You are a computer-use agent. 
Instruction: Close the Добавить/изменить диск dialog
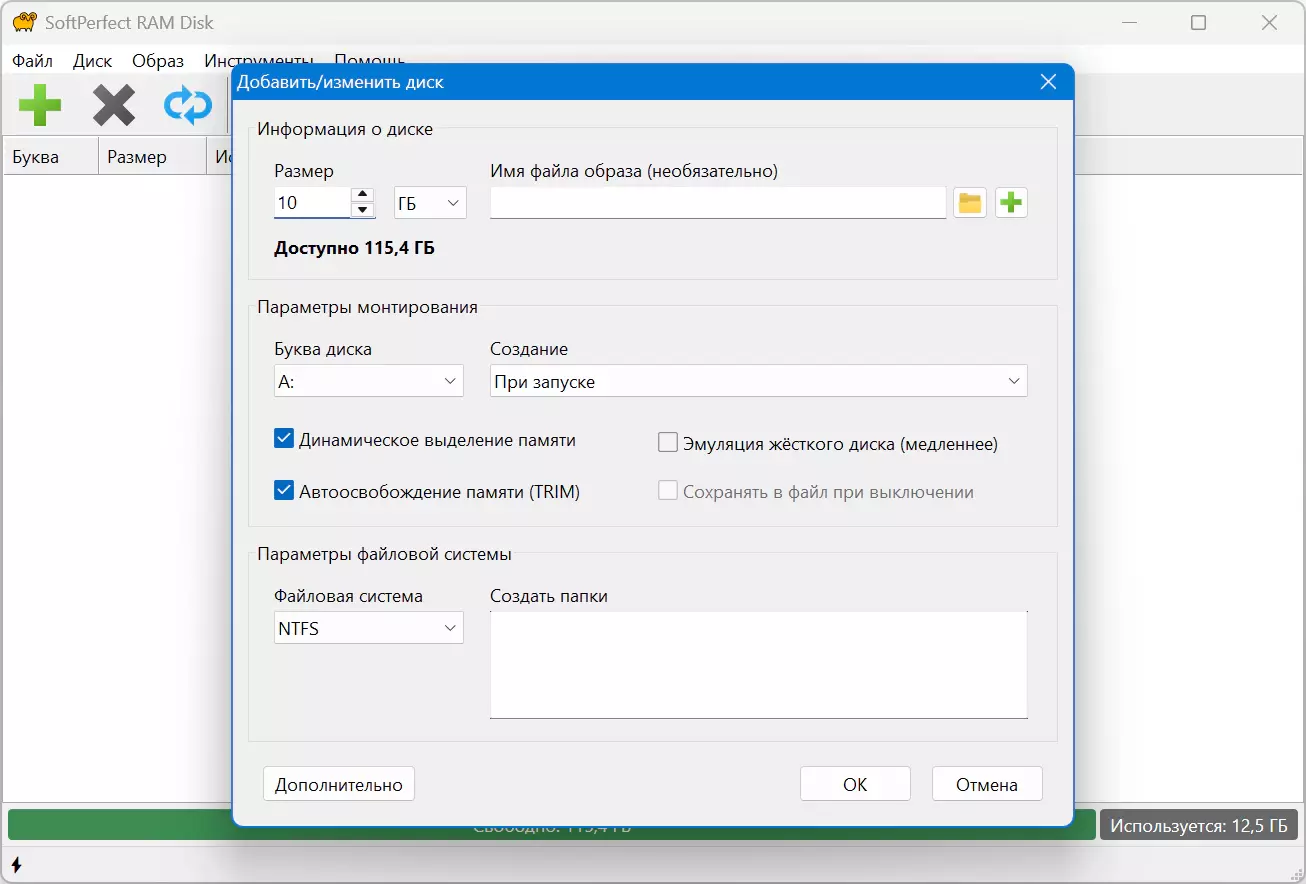1048,82
